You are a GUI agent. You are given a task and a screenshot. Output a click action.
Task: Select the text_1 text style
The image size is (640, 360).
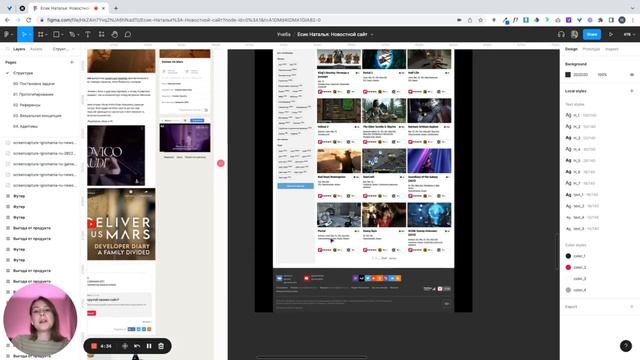pyautogui.click(x=582, y=195)
